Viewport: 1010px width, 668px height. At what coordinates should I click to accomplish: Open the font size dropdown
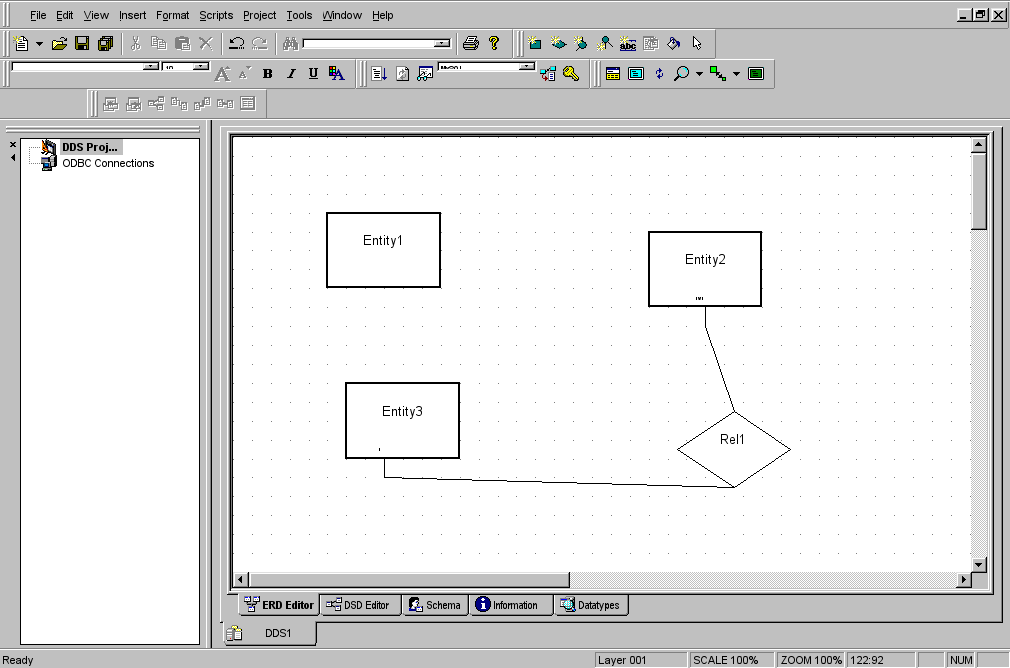[201, 66]
